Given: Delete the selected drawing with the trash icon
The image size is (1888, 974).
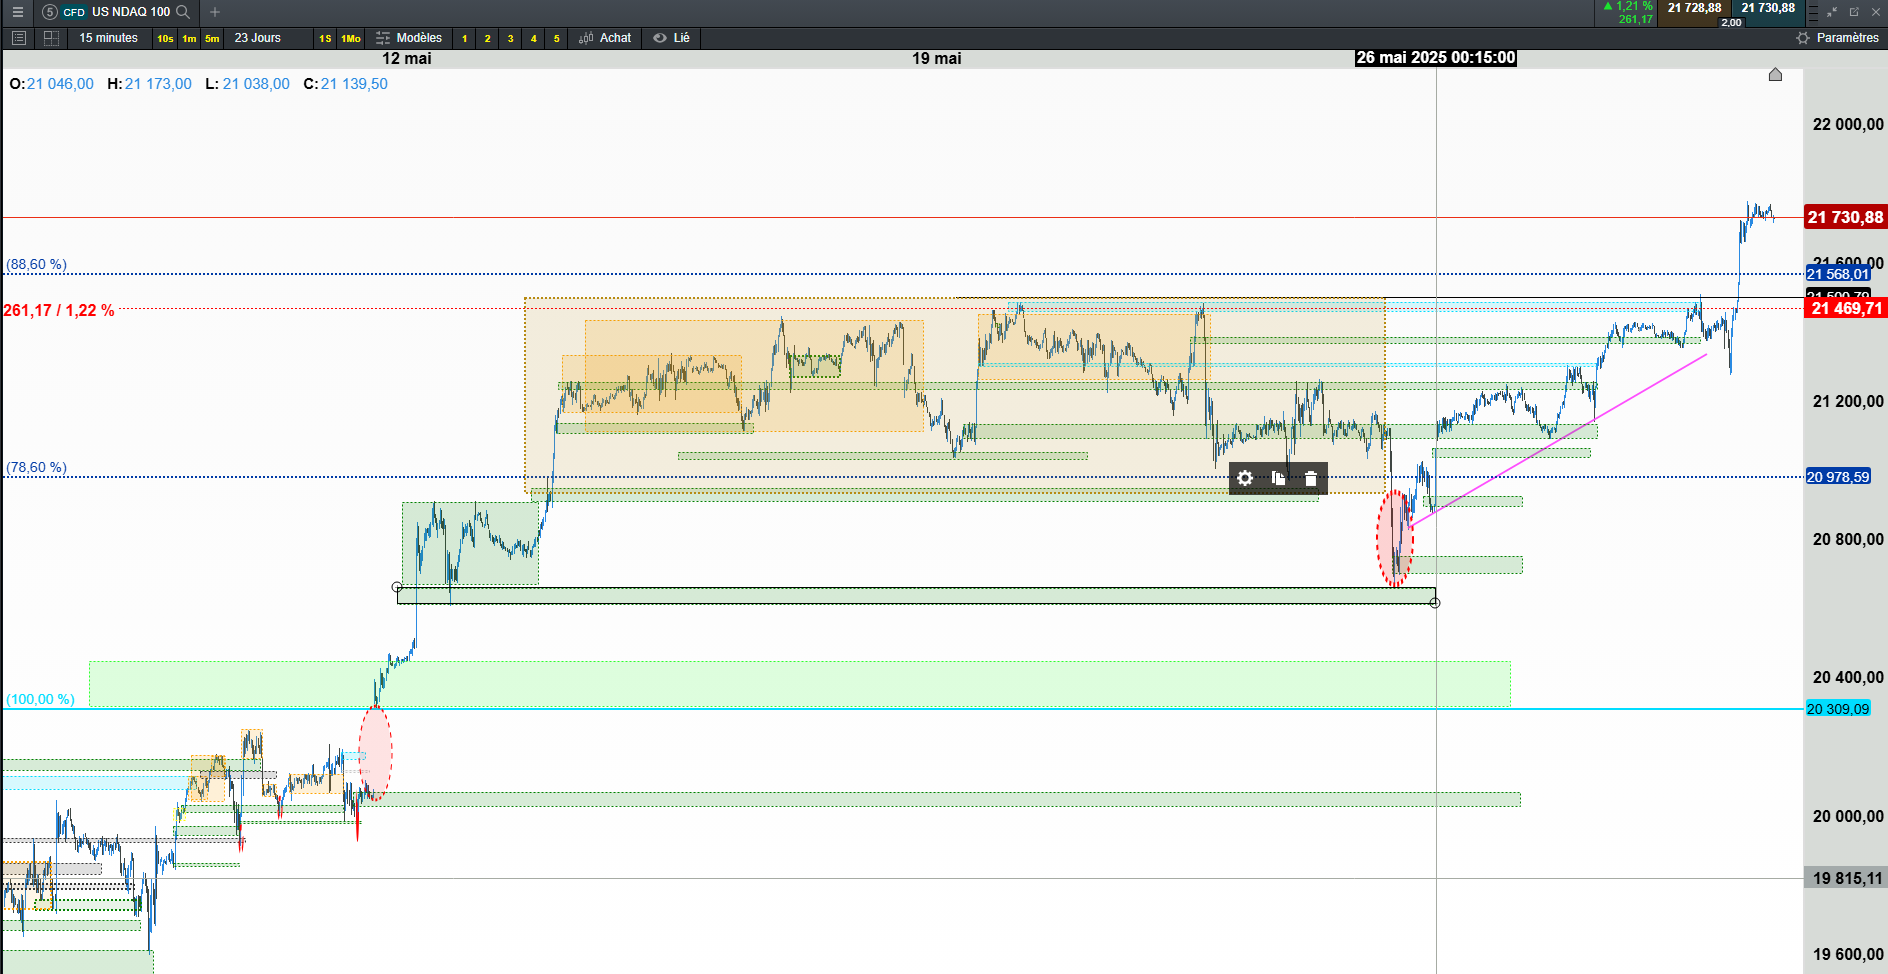Looking at the screenshot, I should click(1311, 478).
